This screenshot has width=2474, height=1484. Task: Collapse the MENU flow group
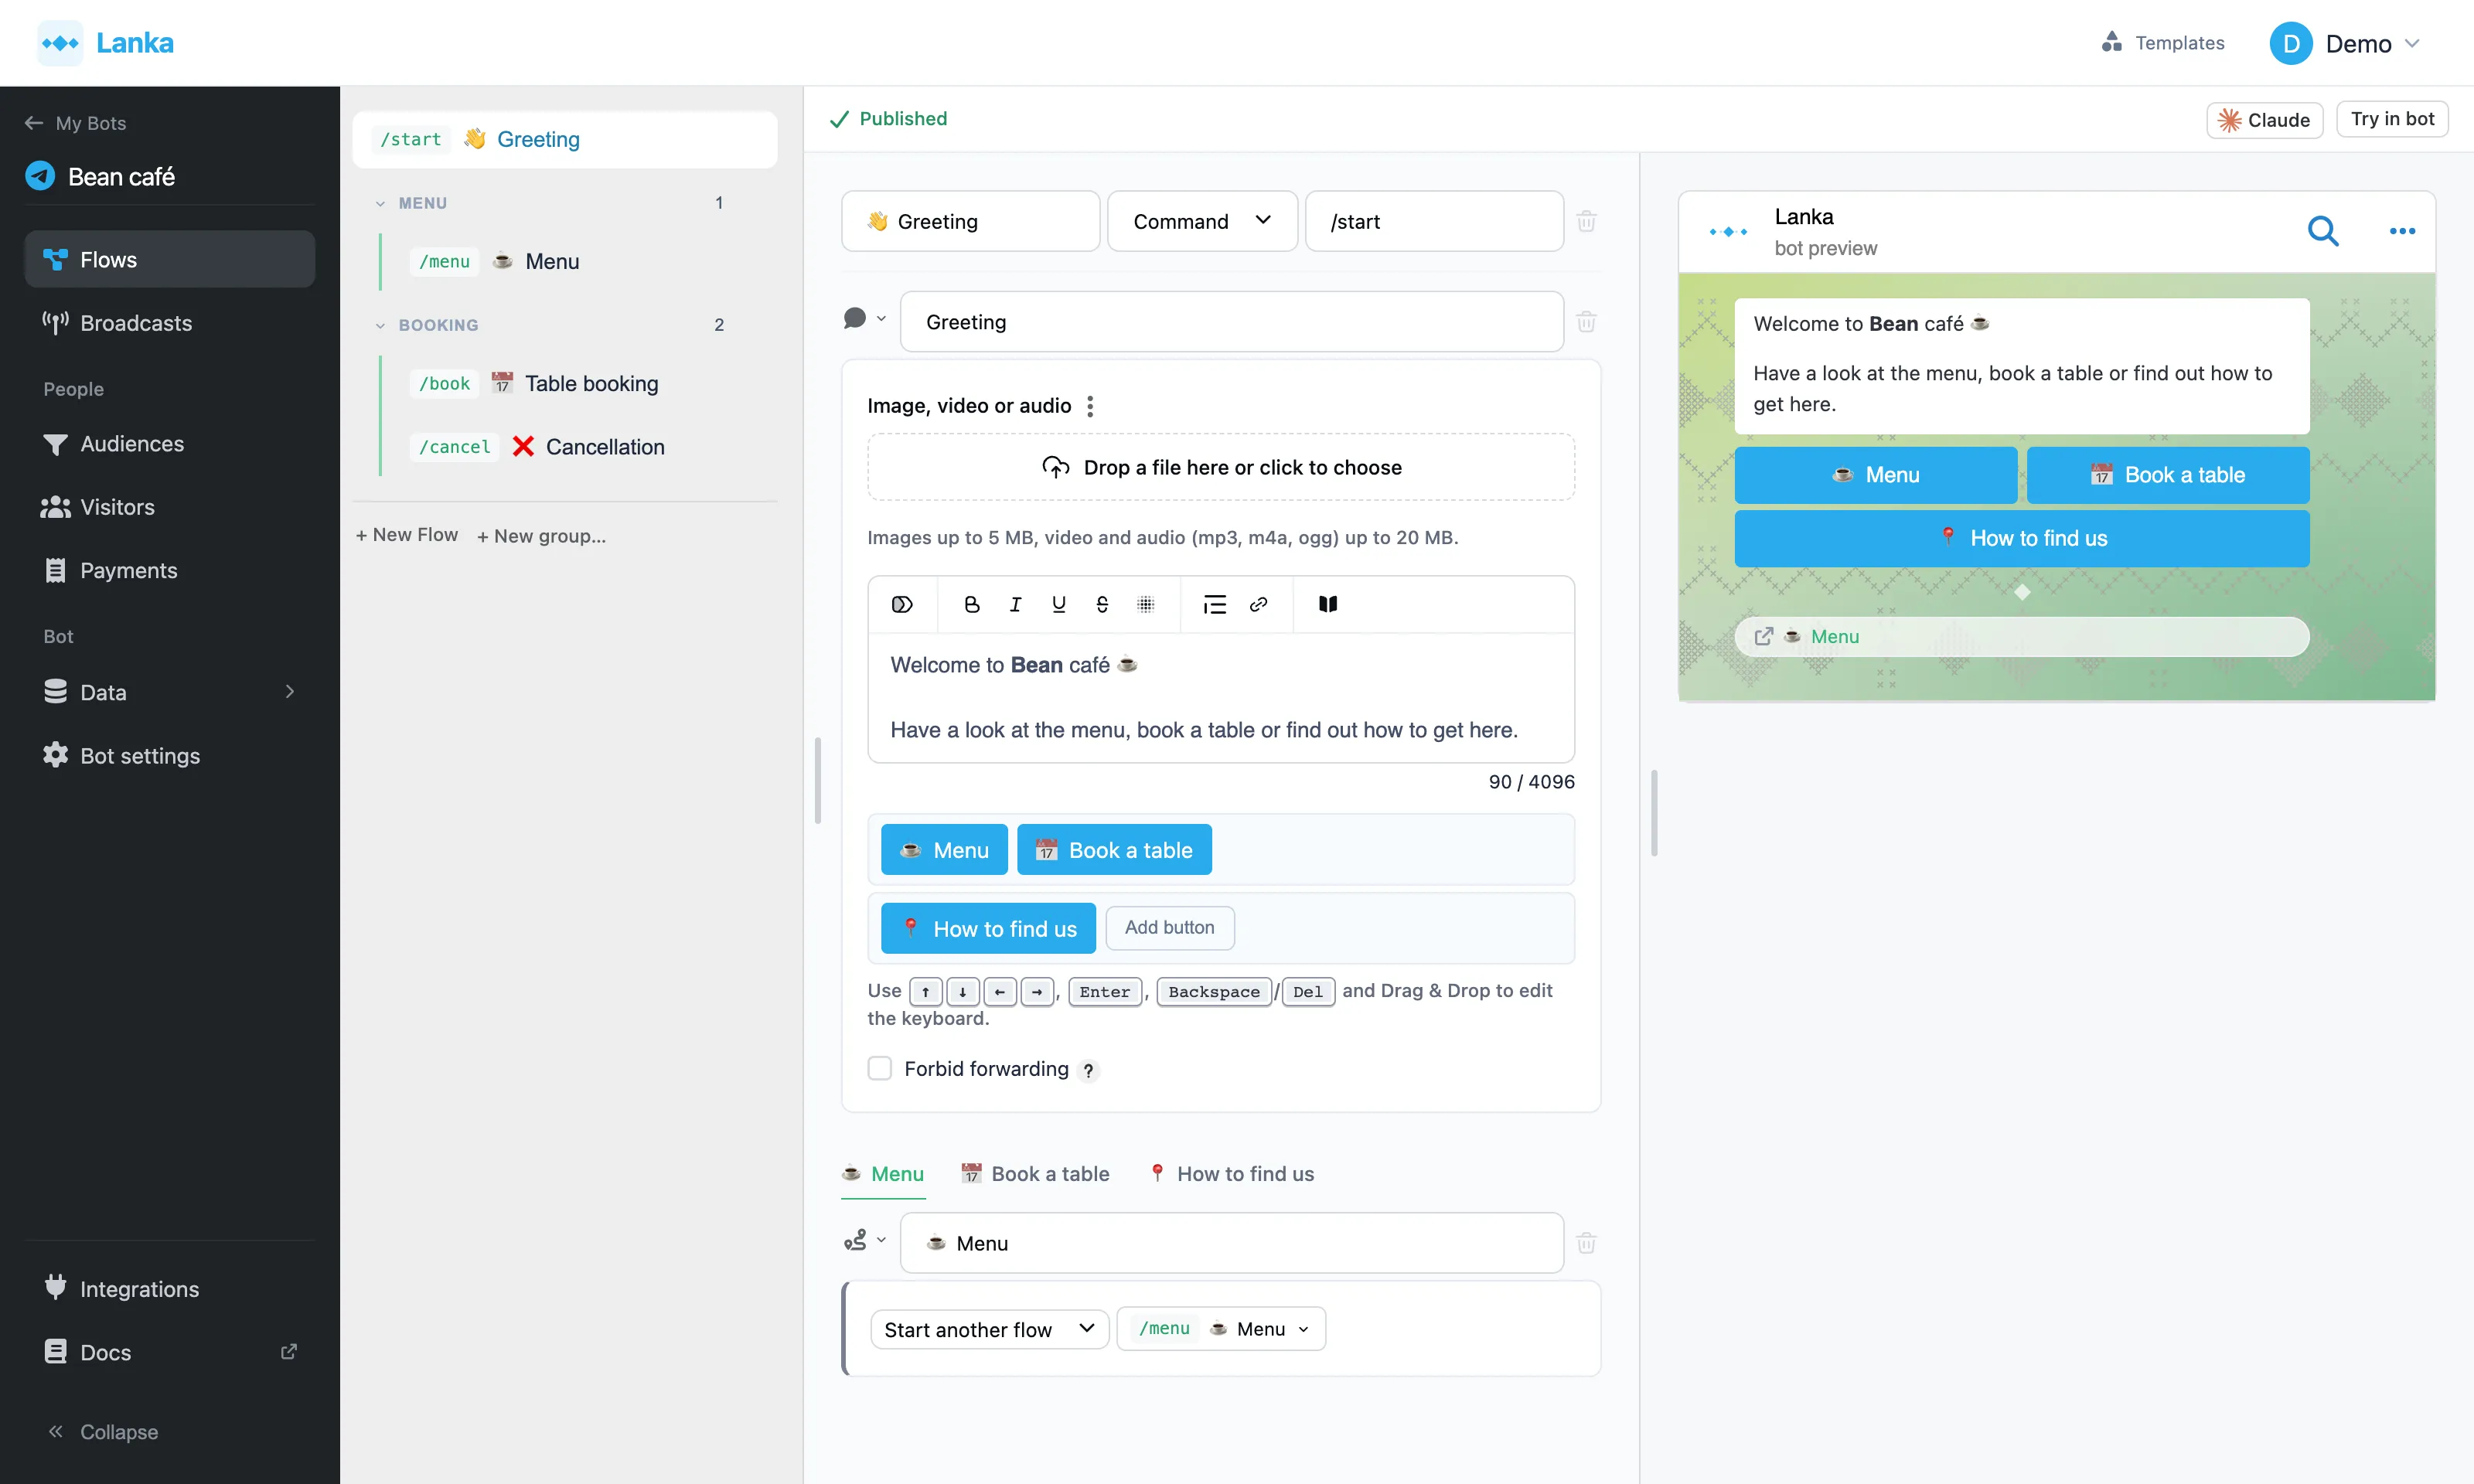coord(380,203)
